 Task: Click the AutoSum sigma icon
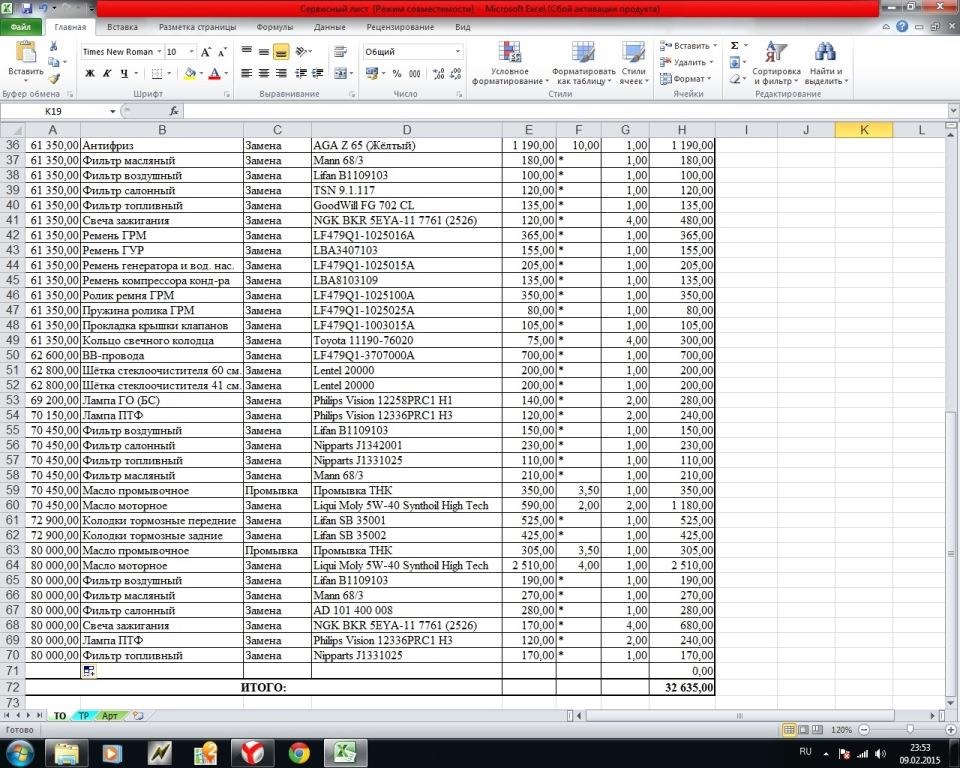click(x=735, y=46)
